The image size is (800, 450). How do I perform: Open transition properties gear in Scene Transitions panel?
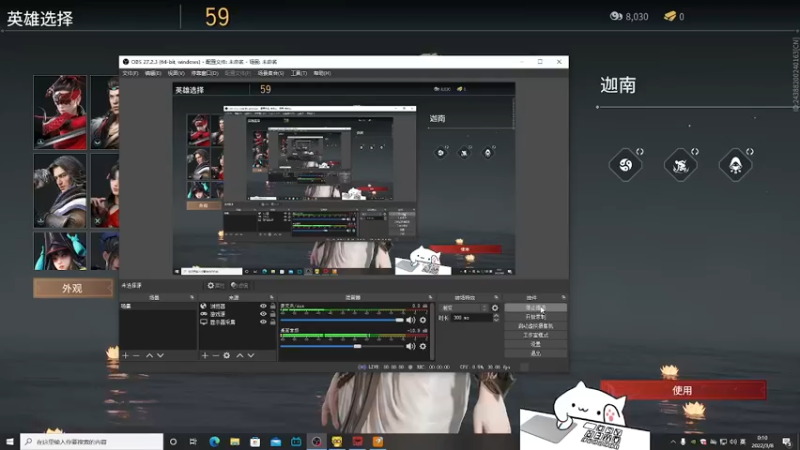(x=494, y=308)
